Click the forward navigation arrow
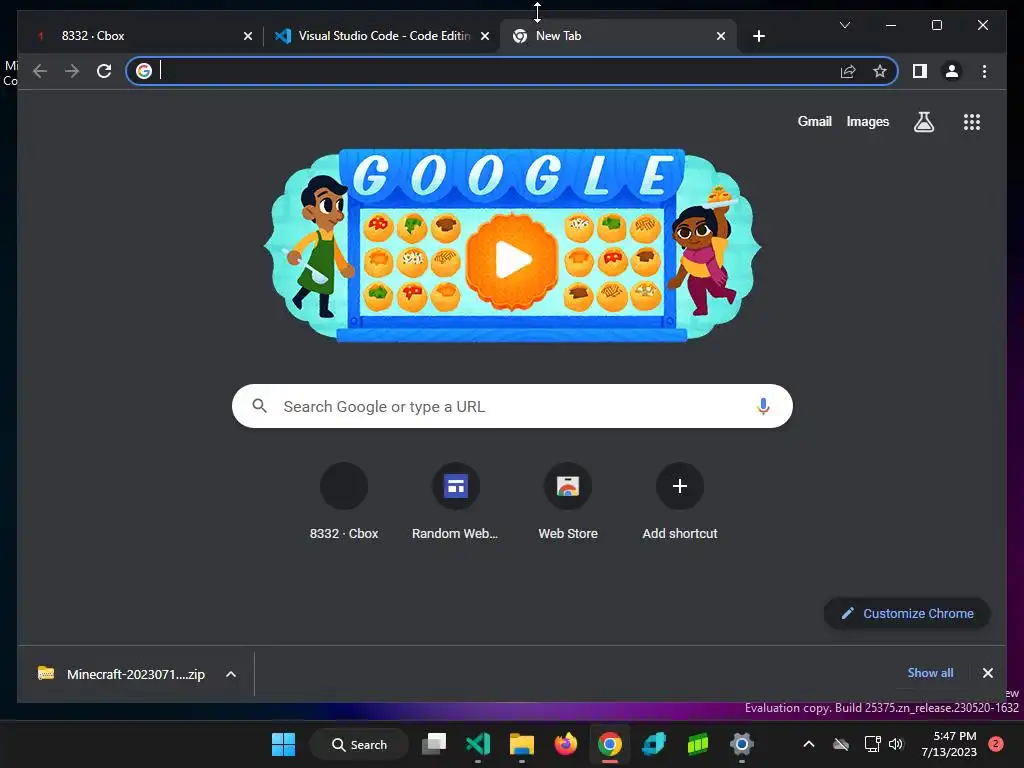Screen dimensions: 1024x768 click(x=72, y=71)
